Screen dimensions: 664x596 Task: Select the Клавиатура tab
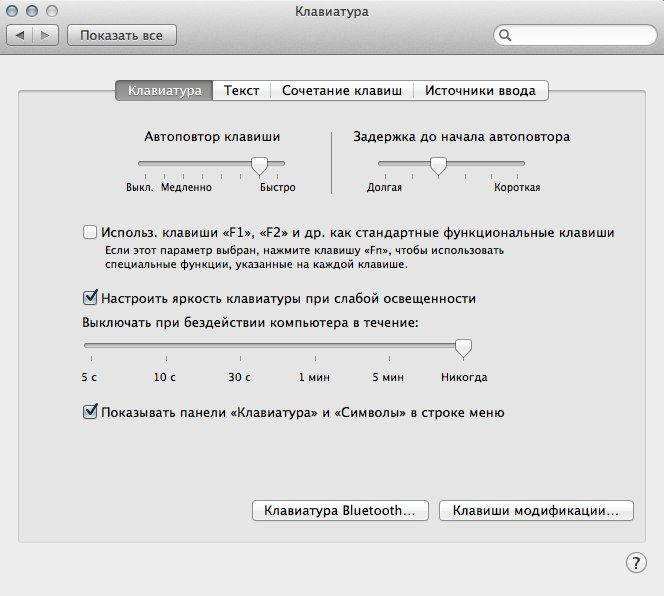(165, 90)
